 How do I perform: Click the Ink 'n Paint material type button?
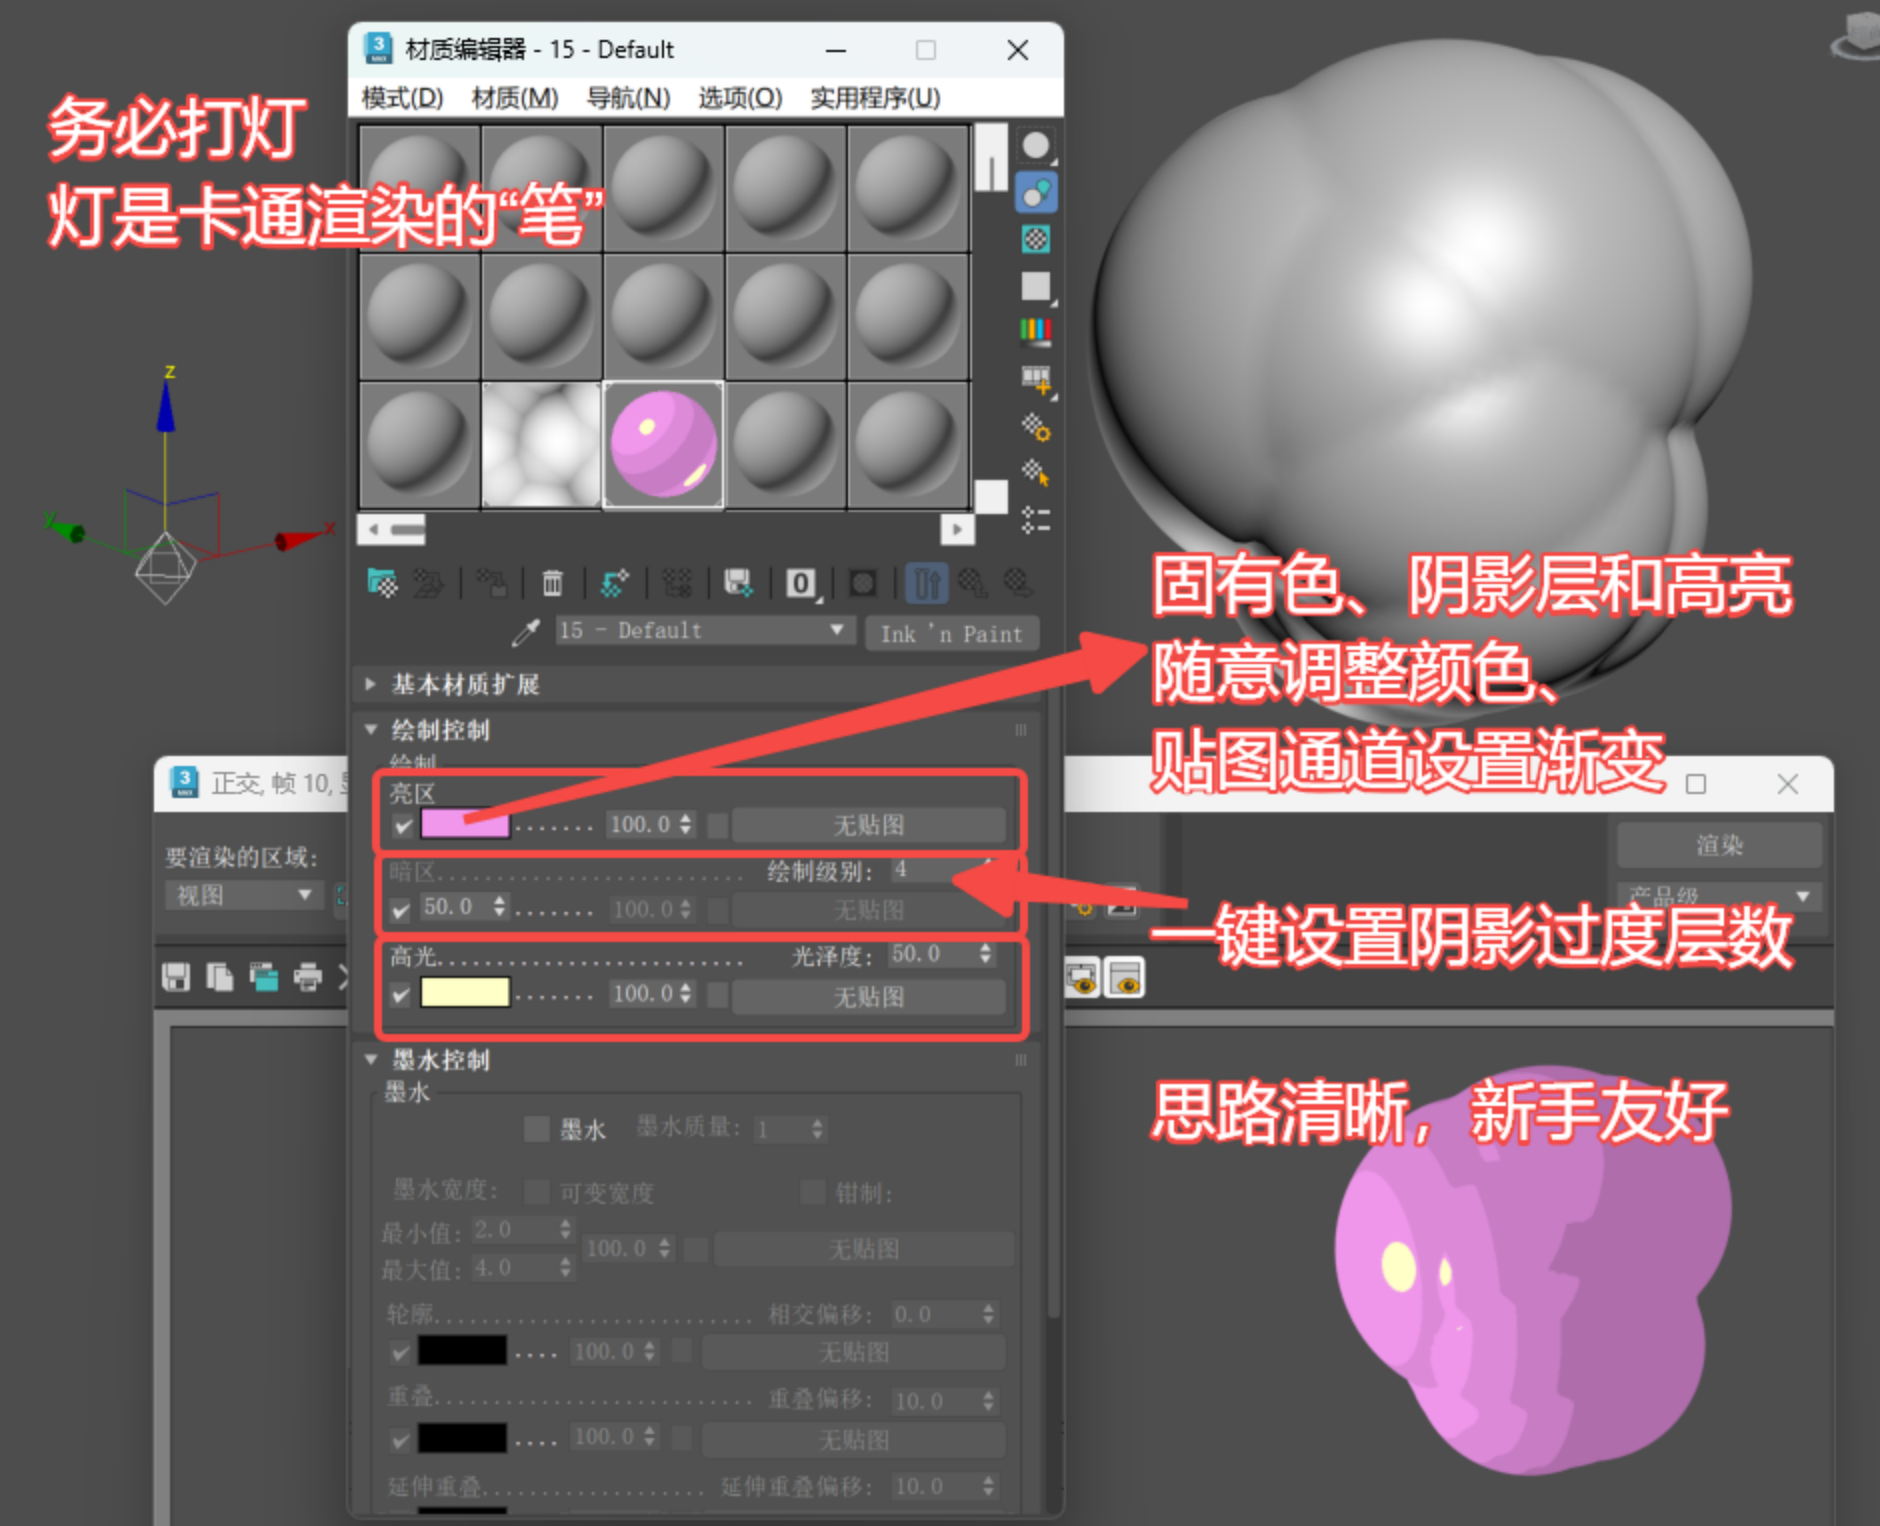951,634
